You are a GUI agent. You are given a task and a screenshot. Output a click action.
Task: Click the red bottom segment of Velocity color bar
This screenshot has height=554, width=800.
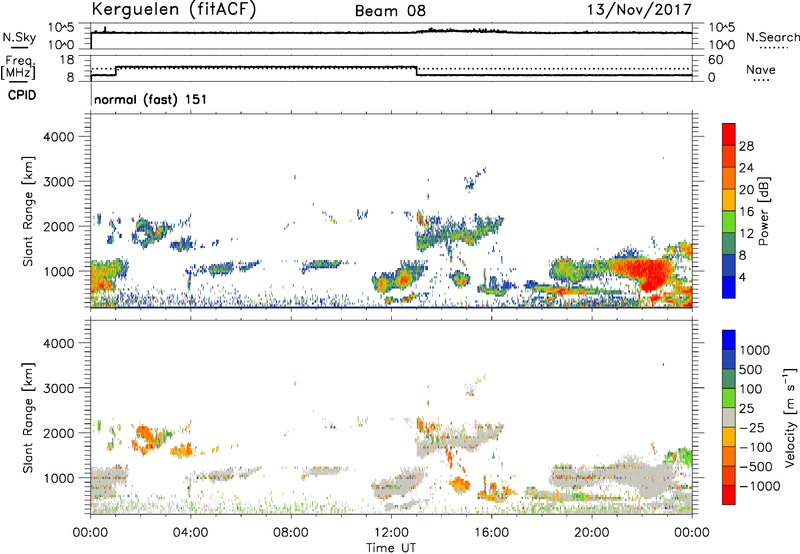[729, 495]
